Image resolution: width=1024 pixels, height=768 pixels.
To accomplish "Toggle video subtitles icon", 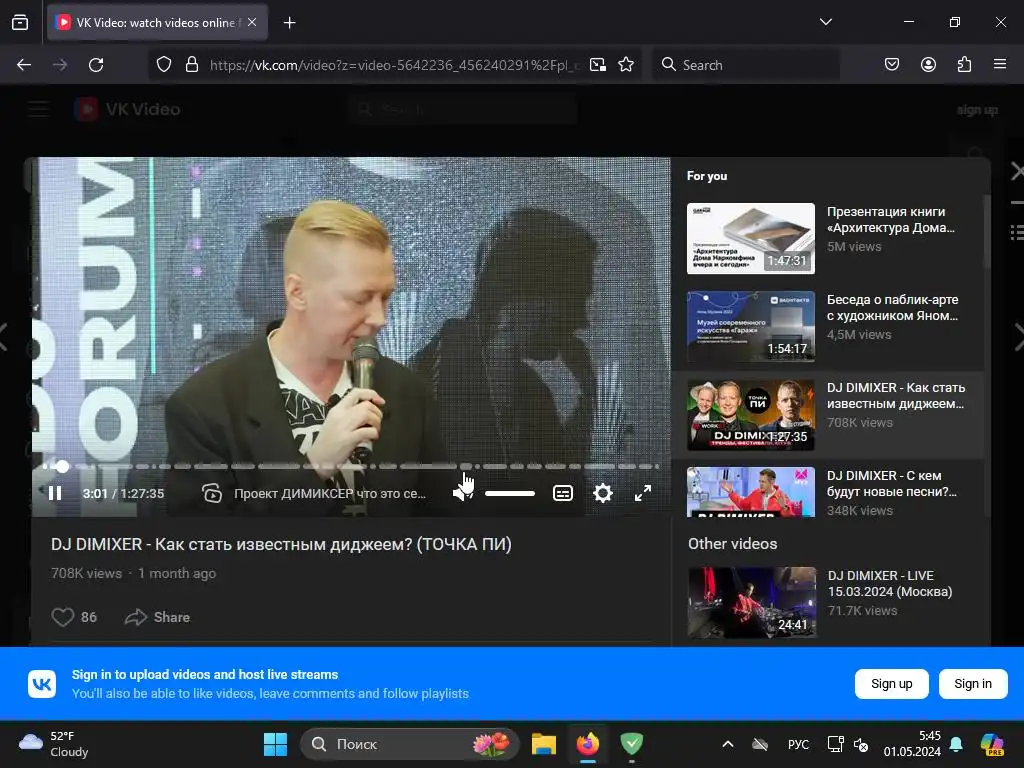I will pyautogui.click(x=563, y=493).
